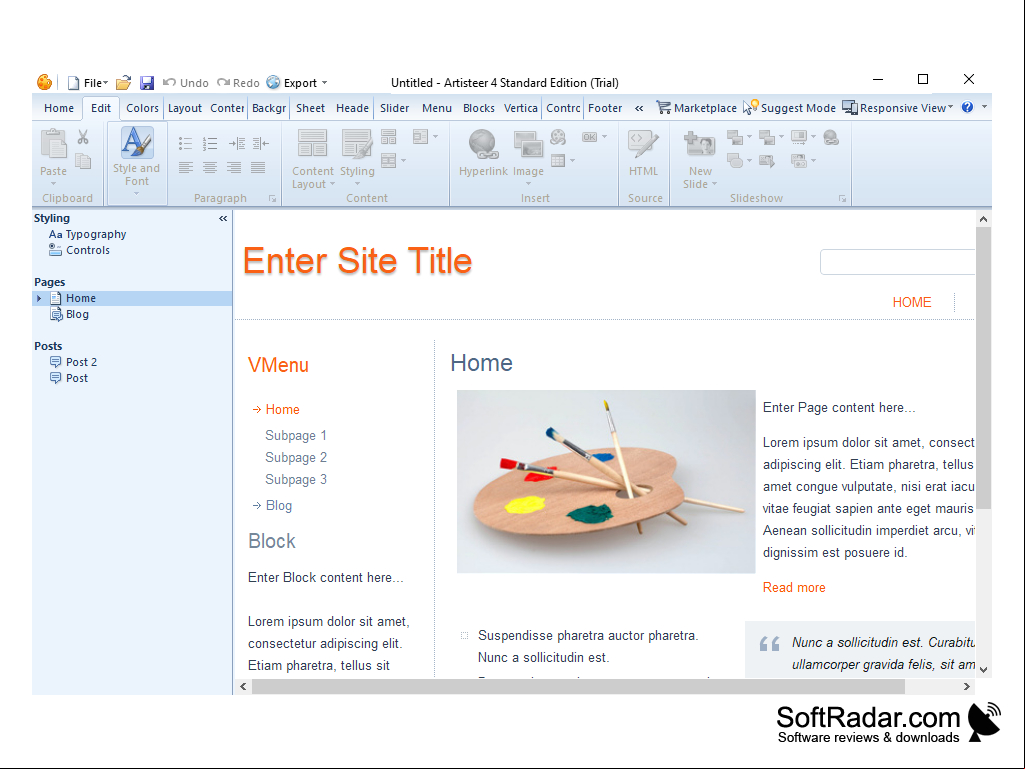This screenshot has height=769, width=1025.
Task: Center the paragraph text
Action: (x=210, y=168)
